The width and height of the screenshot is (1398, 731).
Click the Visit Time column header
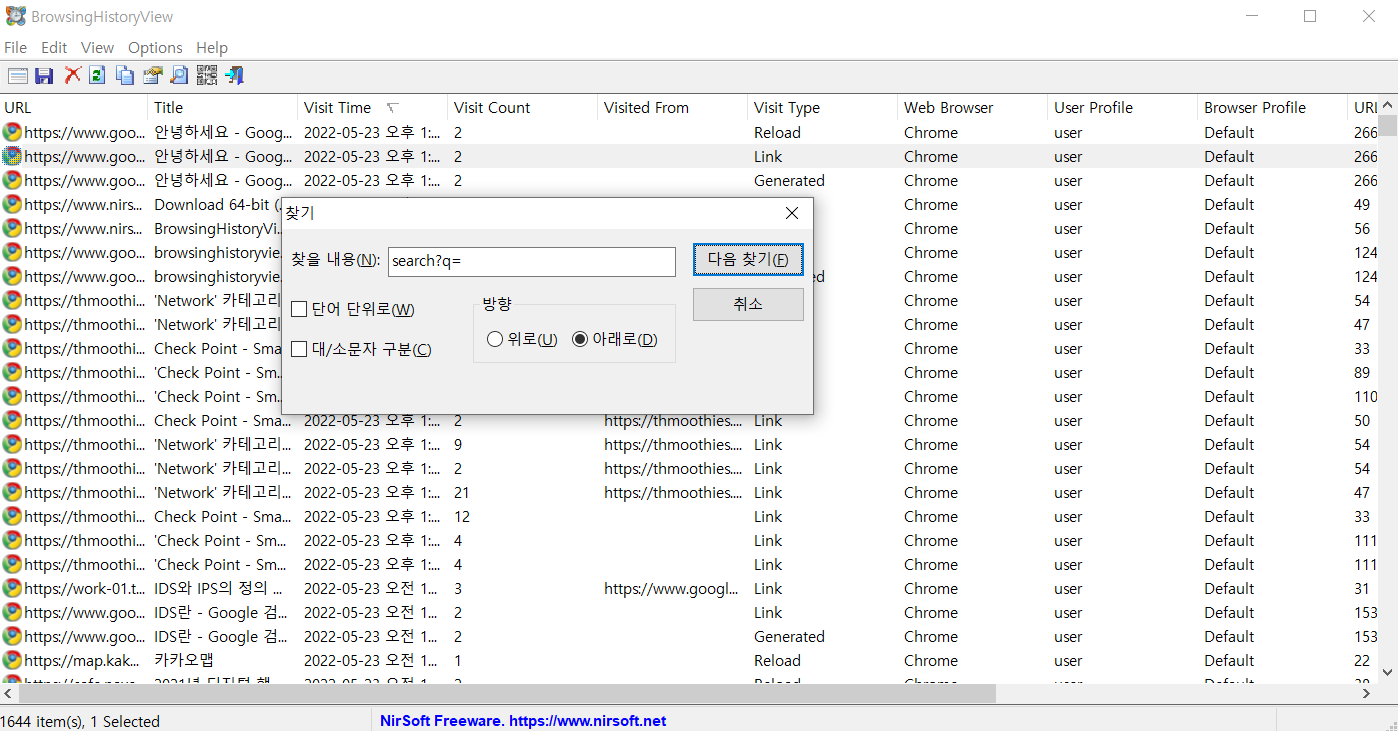tap(373, 108)
